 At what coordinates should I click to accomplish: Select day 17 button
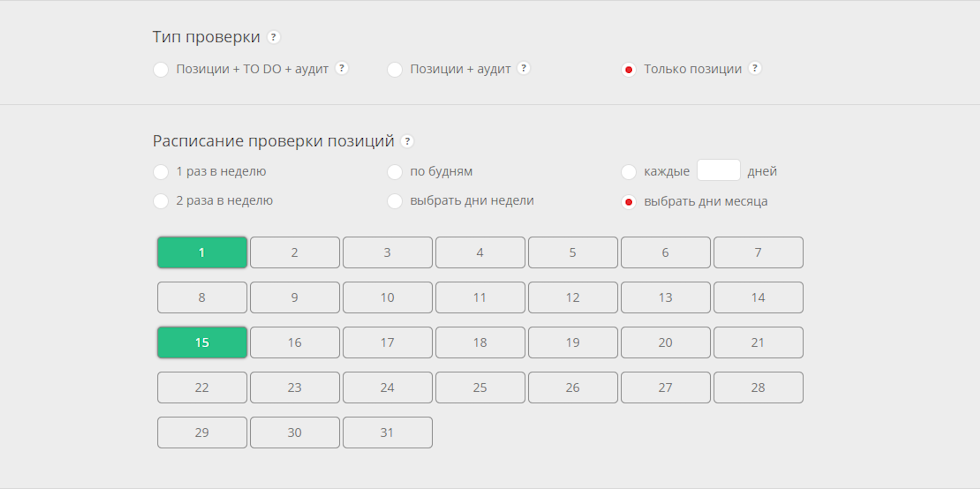click(x=388, y=343)
